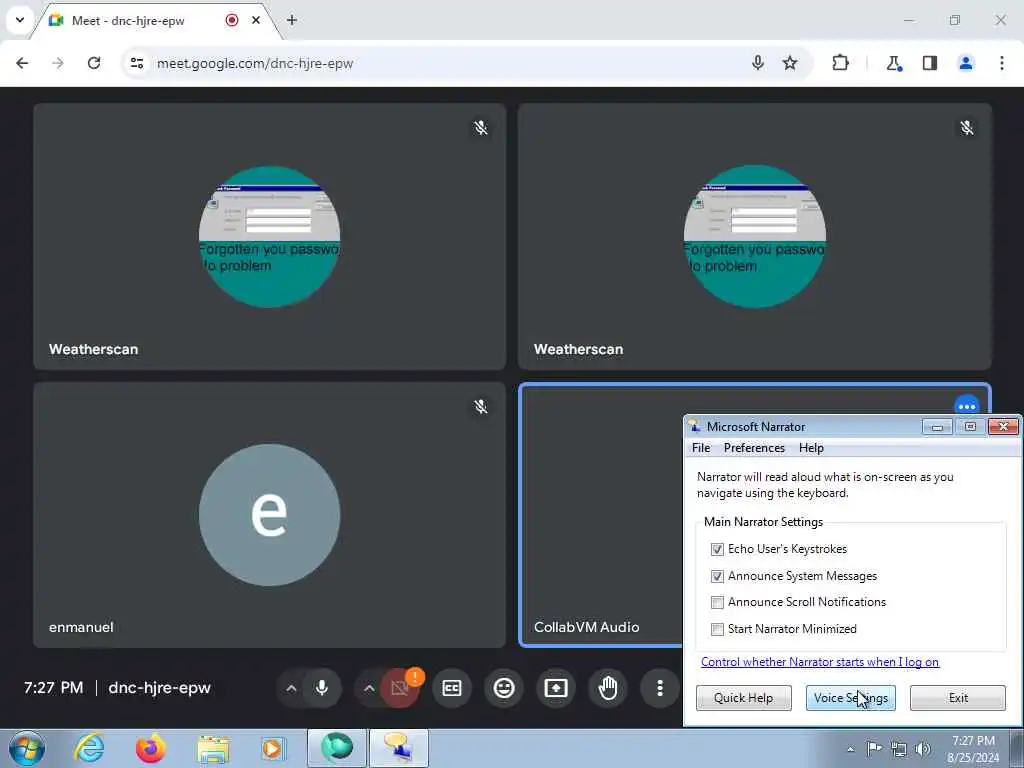
Task: Click the address bar URL meet.google.com
Action: [x=255, y=63]
